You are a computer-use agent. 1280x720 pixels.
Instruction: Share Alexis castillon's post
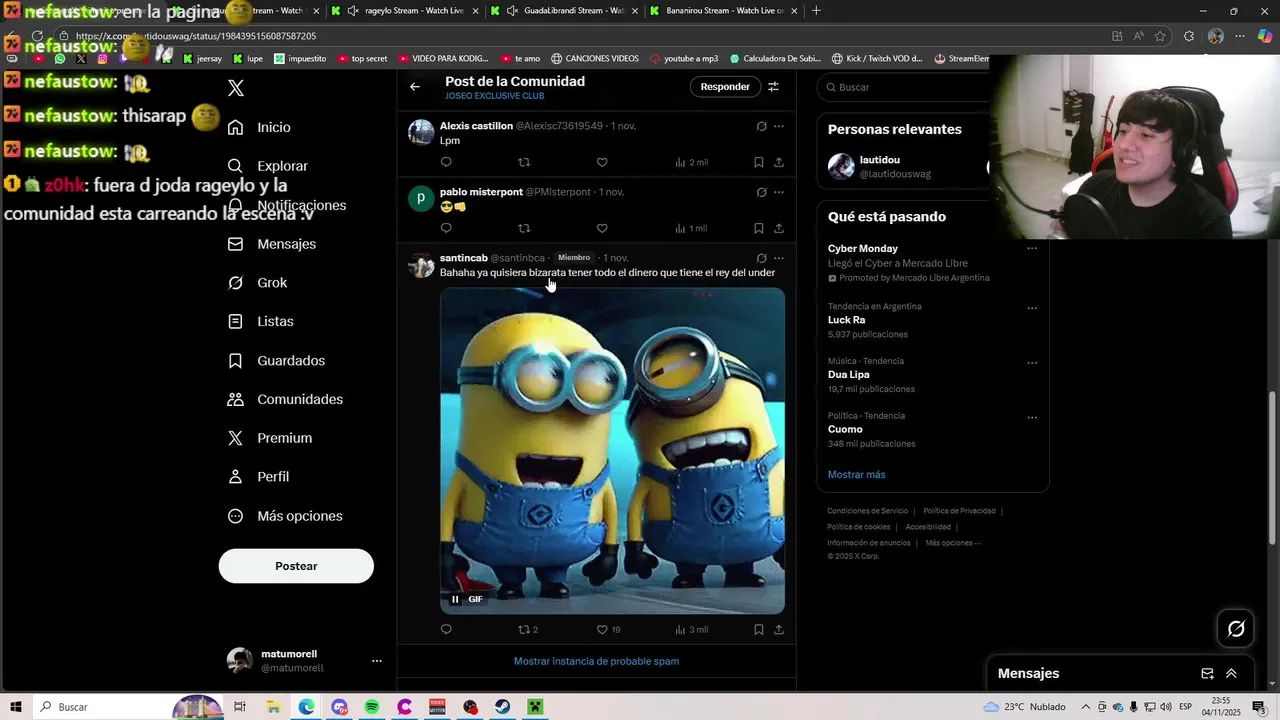pyautogui.click(x=779, y=162)
